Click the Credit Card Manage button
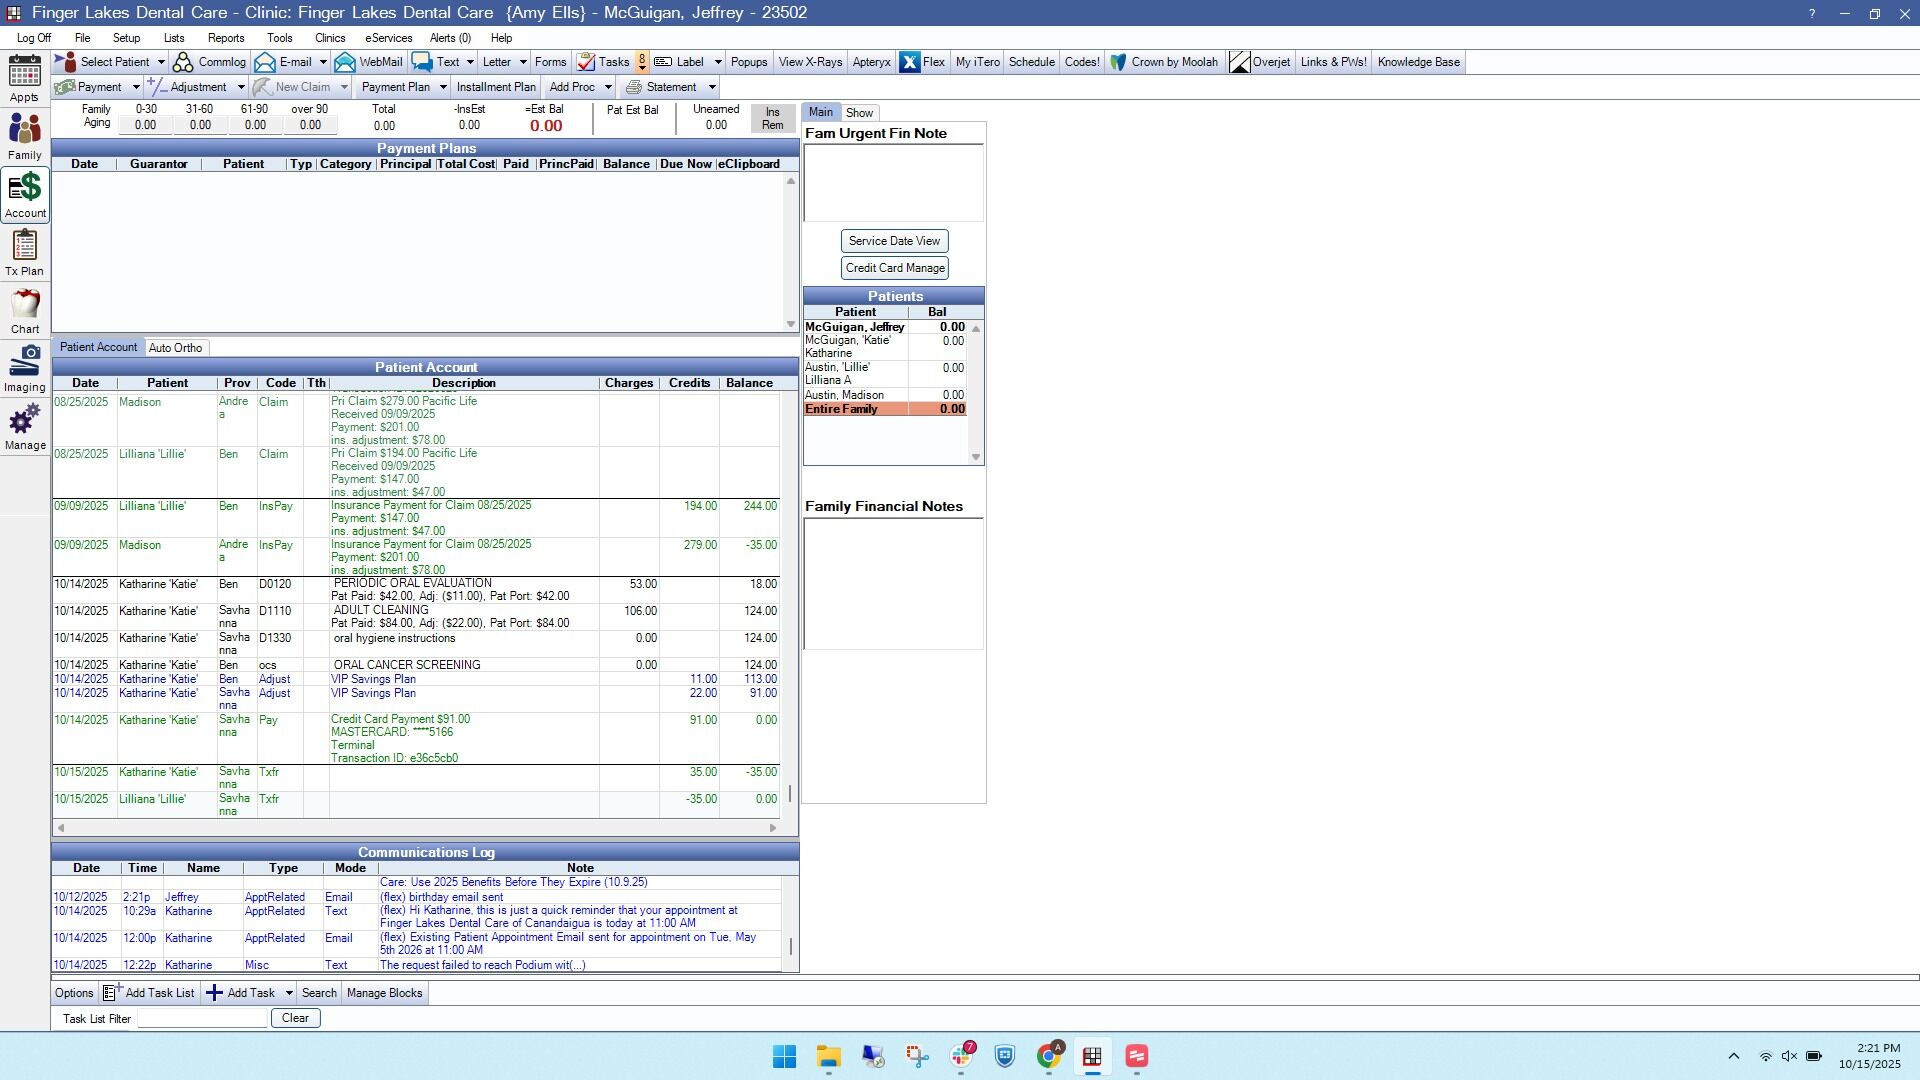This screenshot has width=1920, height=1080. point(894,268)
